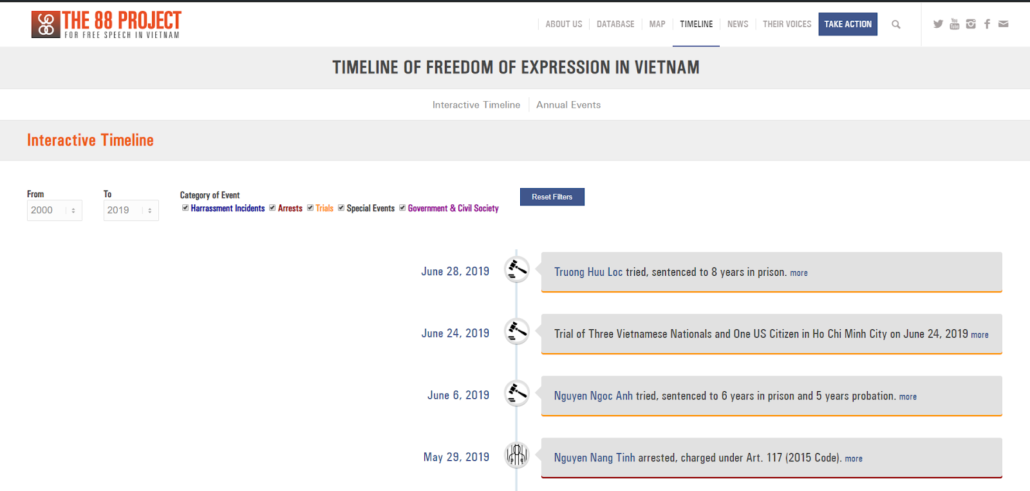The image size is (1030, 491).
Task: Open the Twitter social icon
Action: 938,24
